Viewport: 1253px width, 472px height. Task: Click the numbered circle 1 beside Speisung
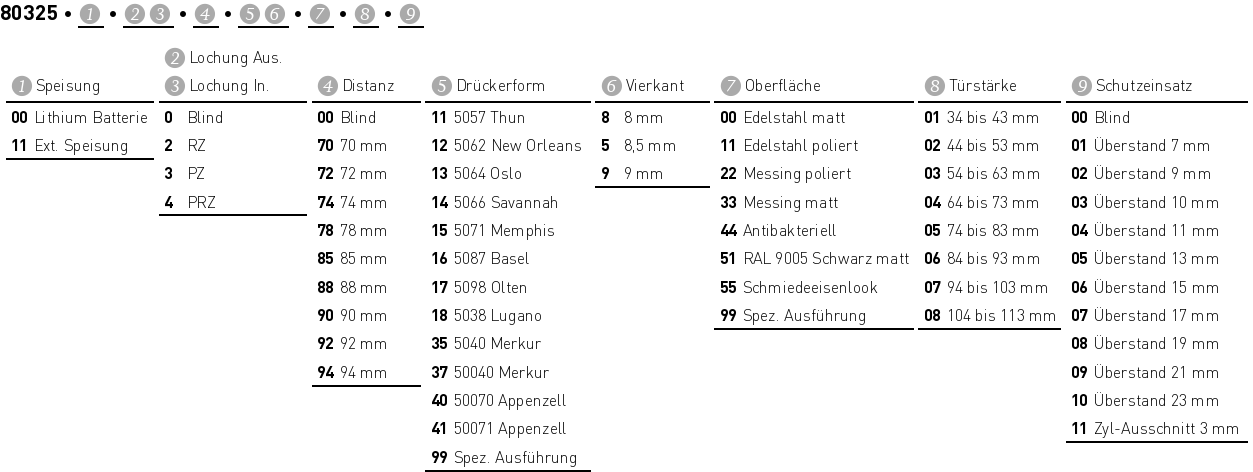point(20,87)
